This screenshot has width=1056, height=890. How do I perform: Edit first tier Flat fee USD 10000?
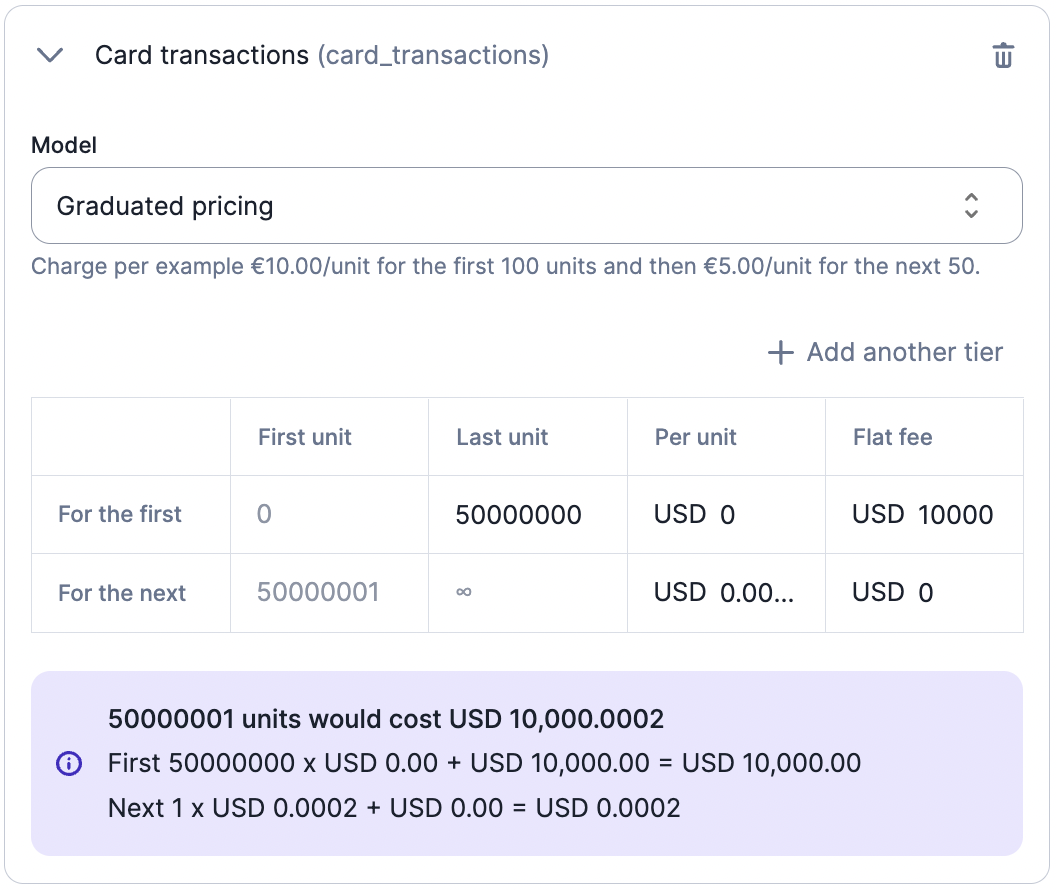click(955, 515)
